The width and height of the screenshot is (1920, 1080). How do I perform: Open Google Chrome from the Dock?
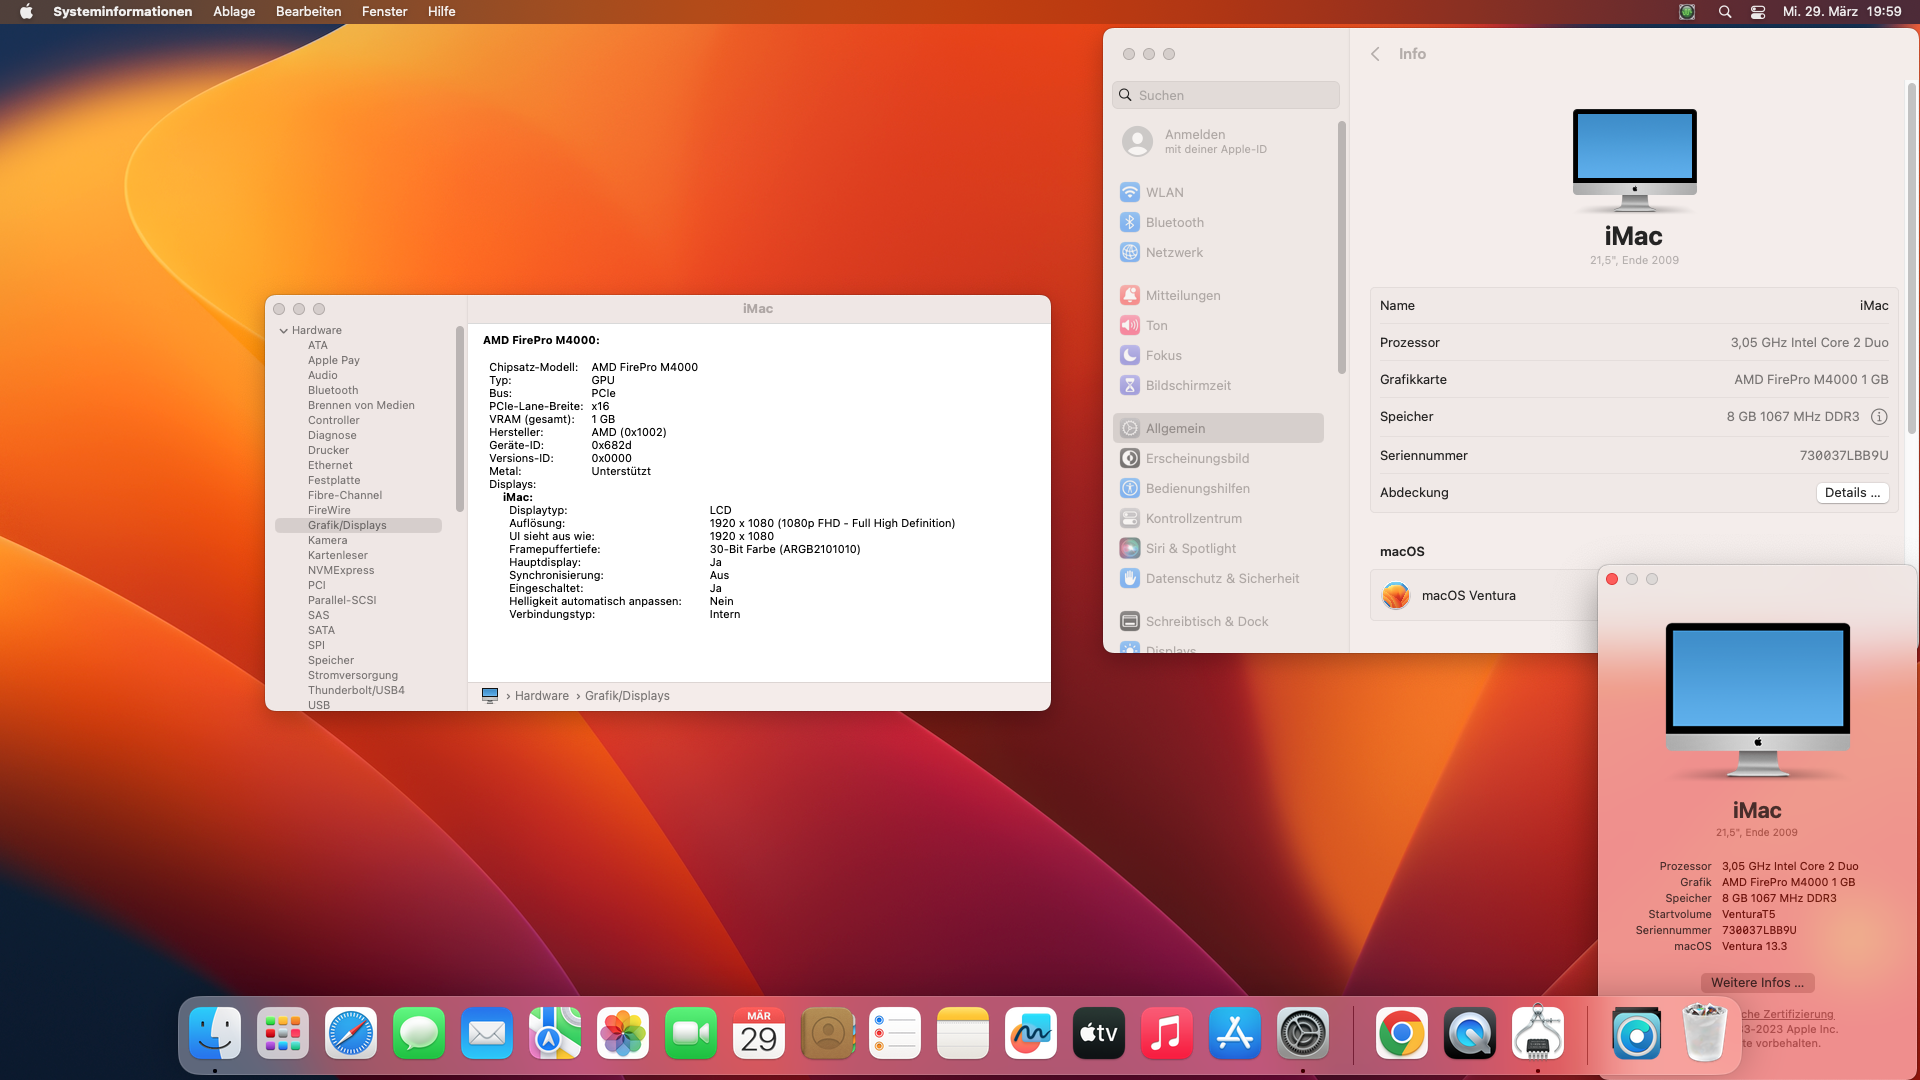tap(1401, 1034)
